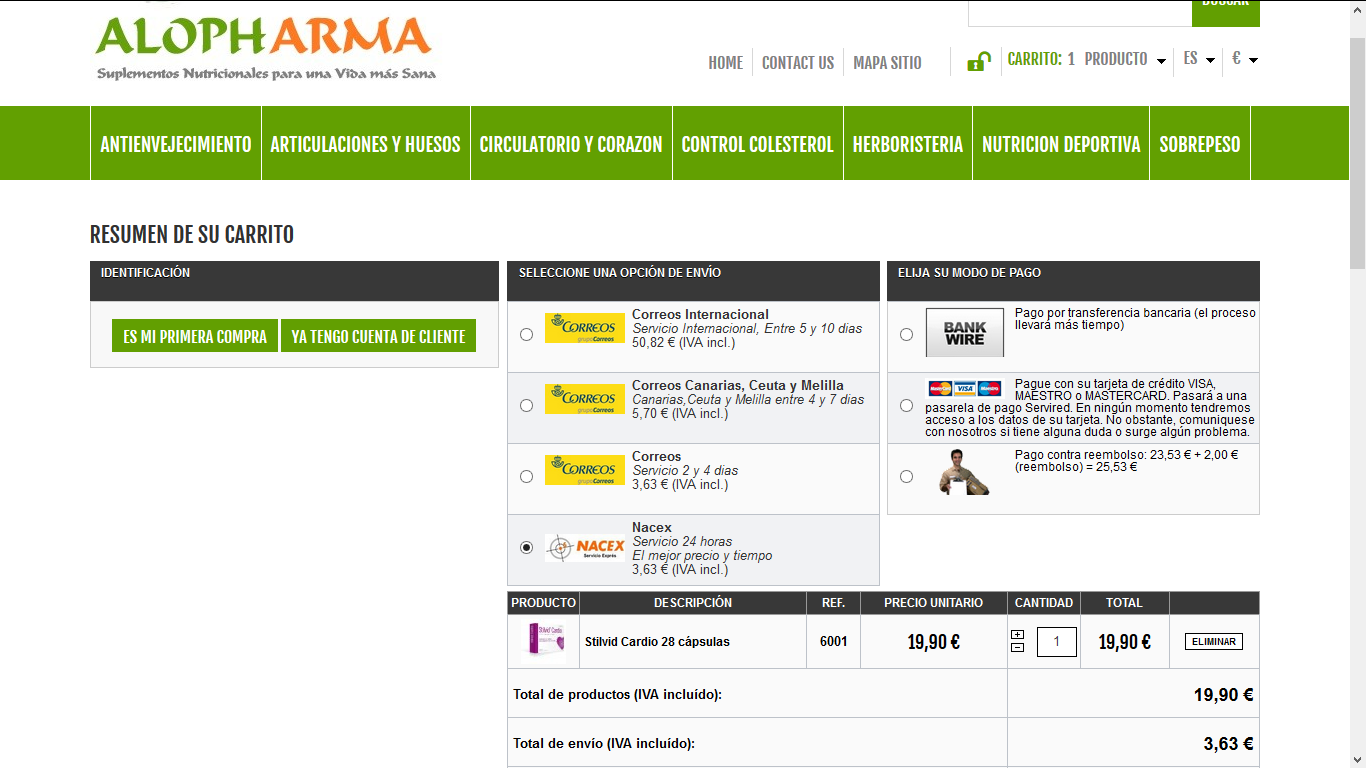
Task: Go to Nutricion Deportiva category
Action: pos(1061,144)
